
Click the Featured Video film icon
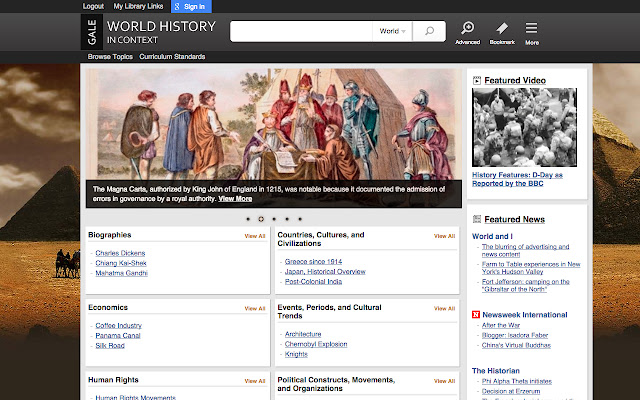click(x=477, y=79)
